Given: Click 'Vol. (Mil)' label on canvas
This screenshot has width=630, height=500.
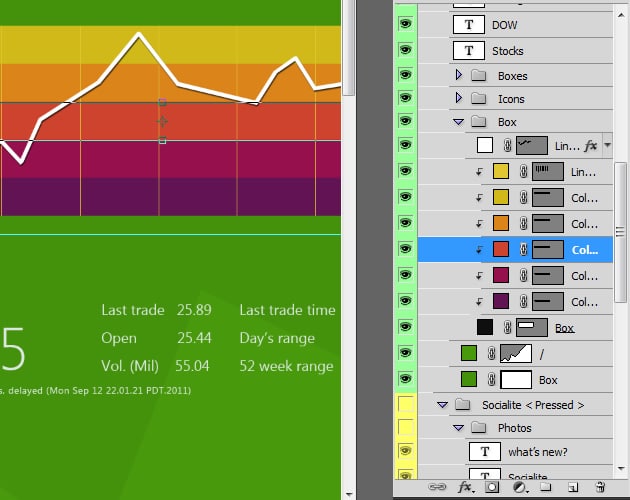Looking at the screenshot, I should tap(130, 366).
